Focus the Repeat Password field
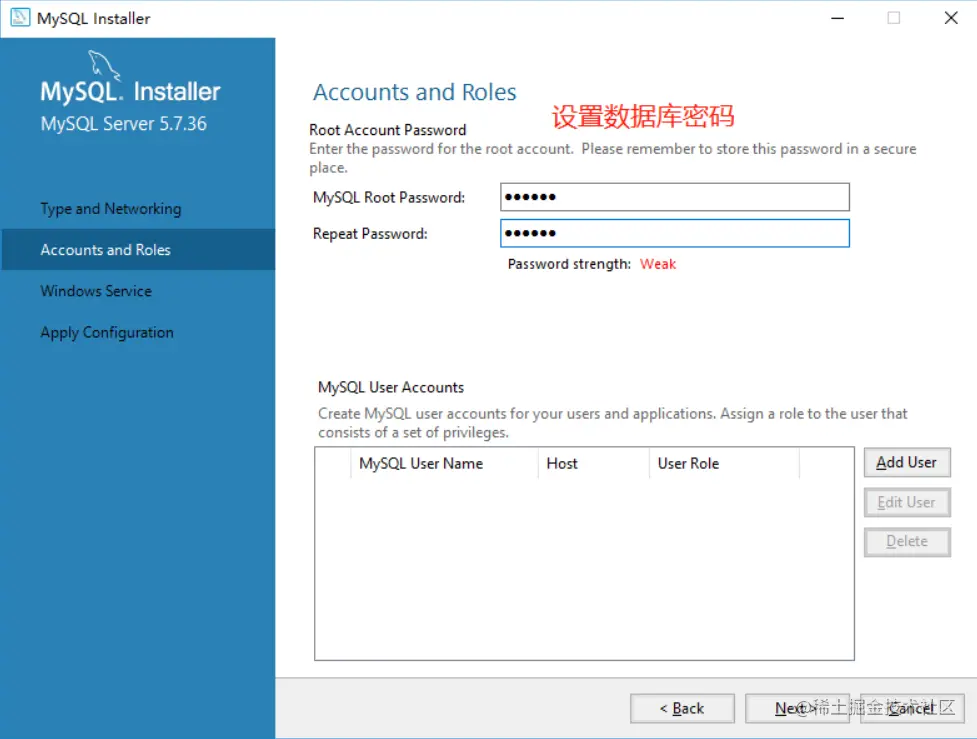The width and height of the screenshot is (977, 739). pos(674,233)
